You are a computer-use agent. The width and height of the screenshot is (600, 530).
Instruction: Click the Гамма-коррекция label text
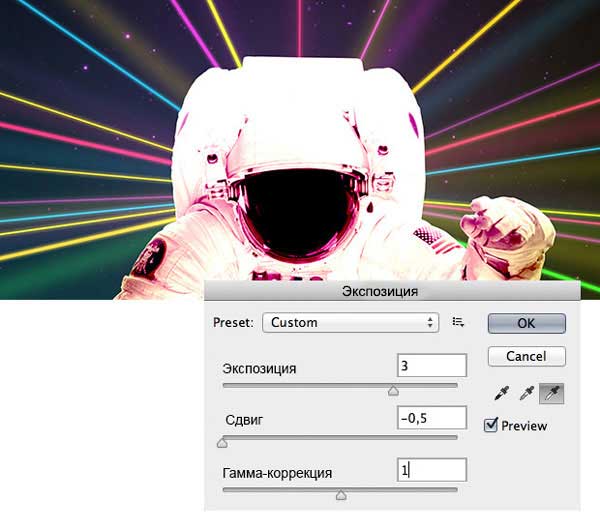pyautogui.click(x=277, y=472)
